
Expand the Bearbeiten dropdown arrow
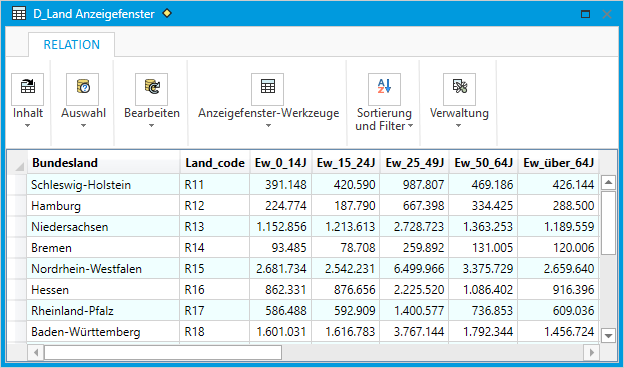pyautogui.click(x=151, y=126)
